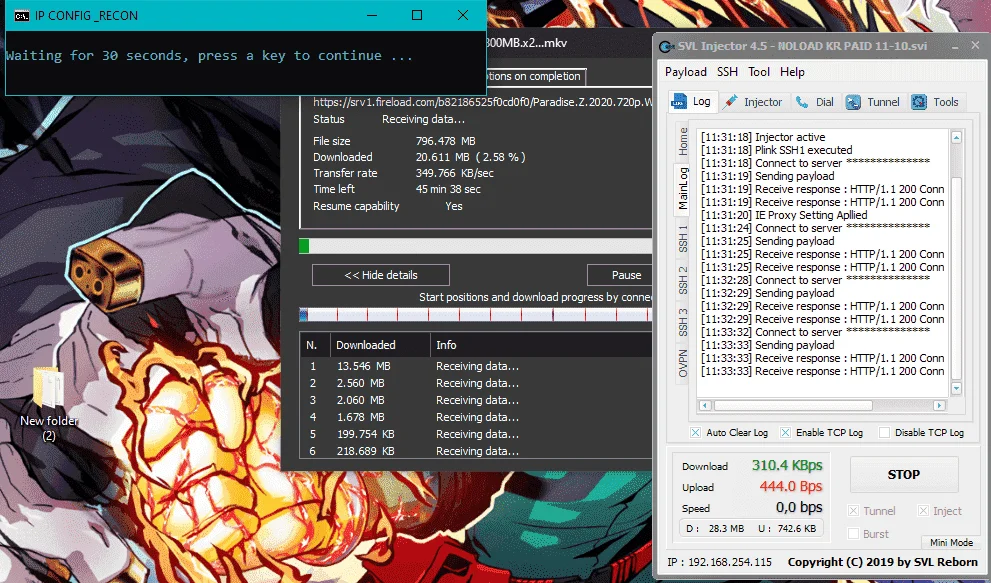Open the Tool menu
The image size is (991, 583).
pos(759,72)
